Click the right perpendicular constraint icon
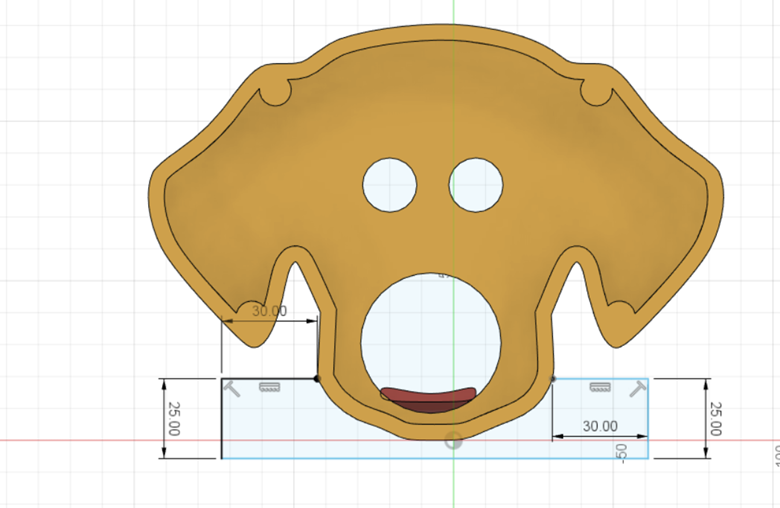Image resolution: width=780 pixels, height=508 pixels. pos(638,389)
